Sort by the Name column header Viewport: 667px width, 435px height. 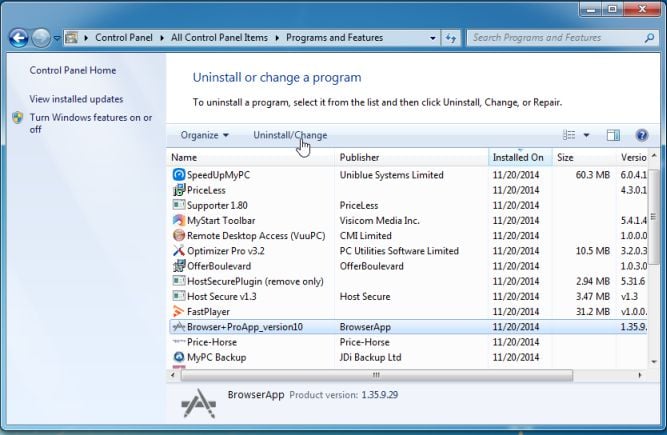coord(251,157)
